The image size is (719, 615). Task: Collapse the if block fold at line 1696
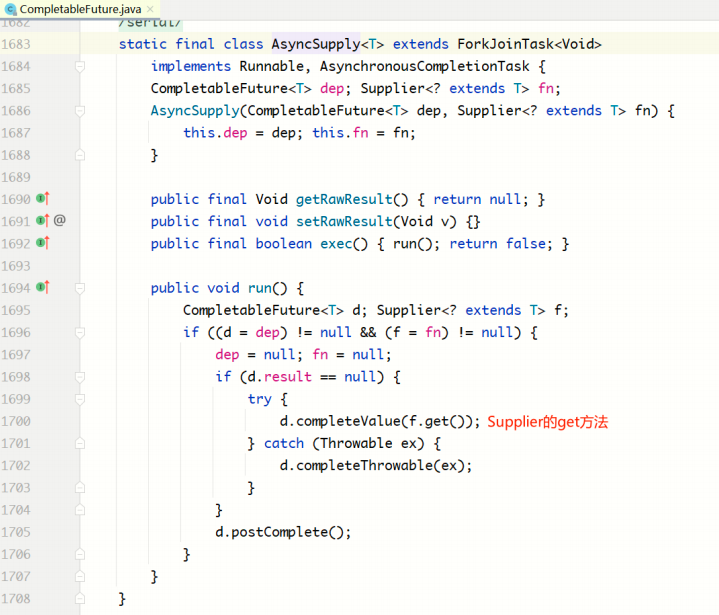(80, 332)
